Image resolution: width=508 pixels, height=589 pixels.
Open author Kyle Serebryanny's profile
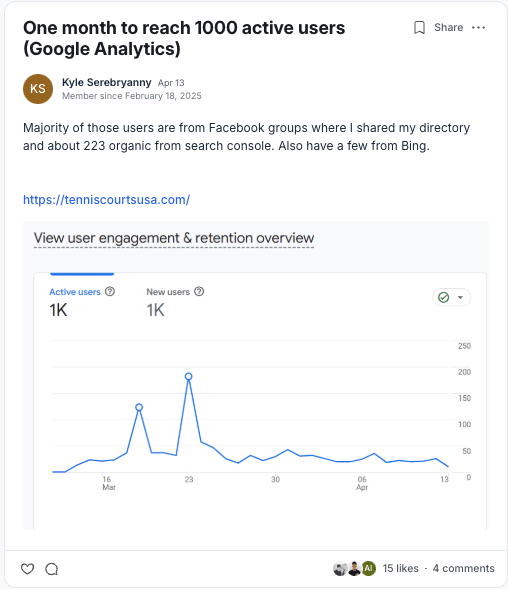point(107,82)
